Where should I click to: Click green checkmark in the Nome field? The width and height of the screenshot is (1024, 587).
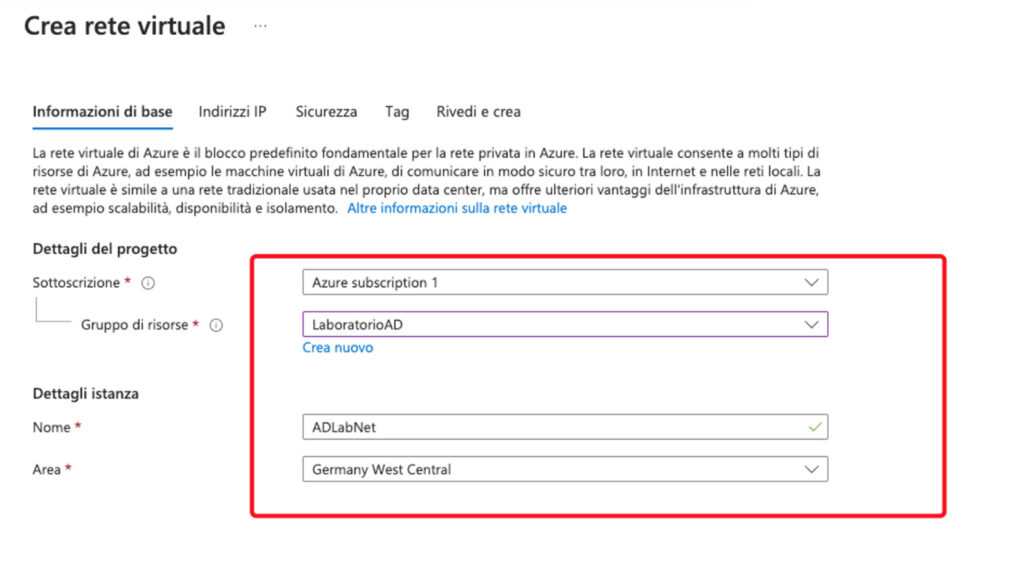click(814, 427)
